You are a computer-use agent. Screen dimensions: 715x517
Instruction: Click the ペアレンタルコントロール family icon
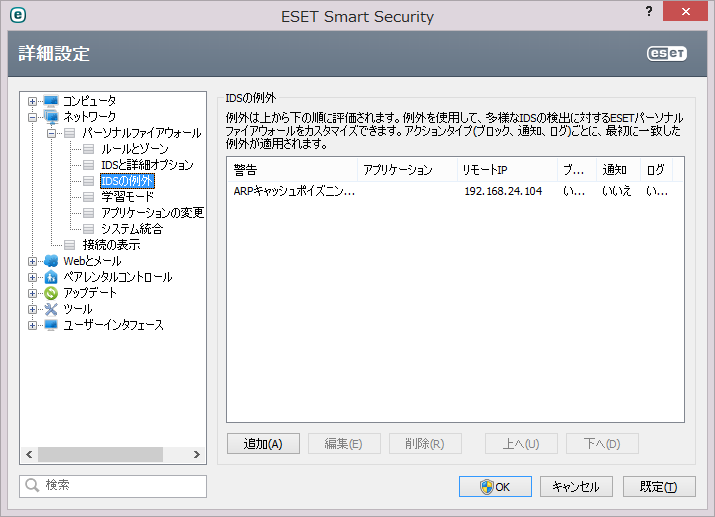pos(51,277)
